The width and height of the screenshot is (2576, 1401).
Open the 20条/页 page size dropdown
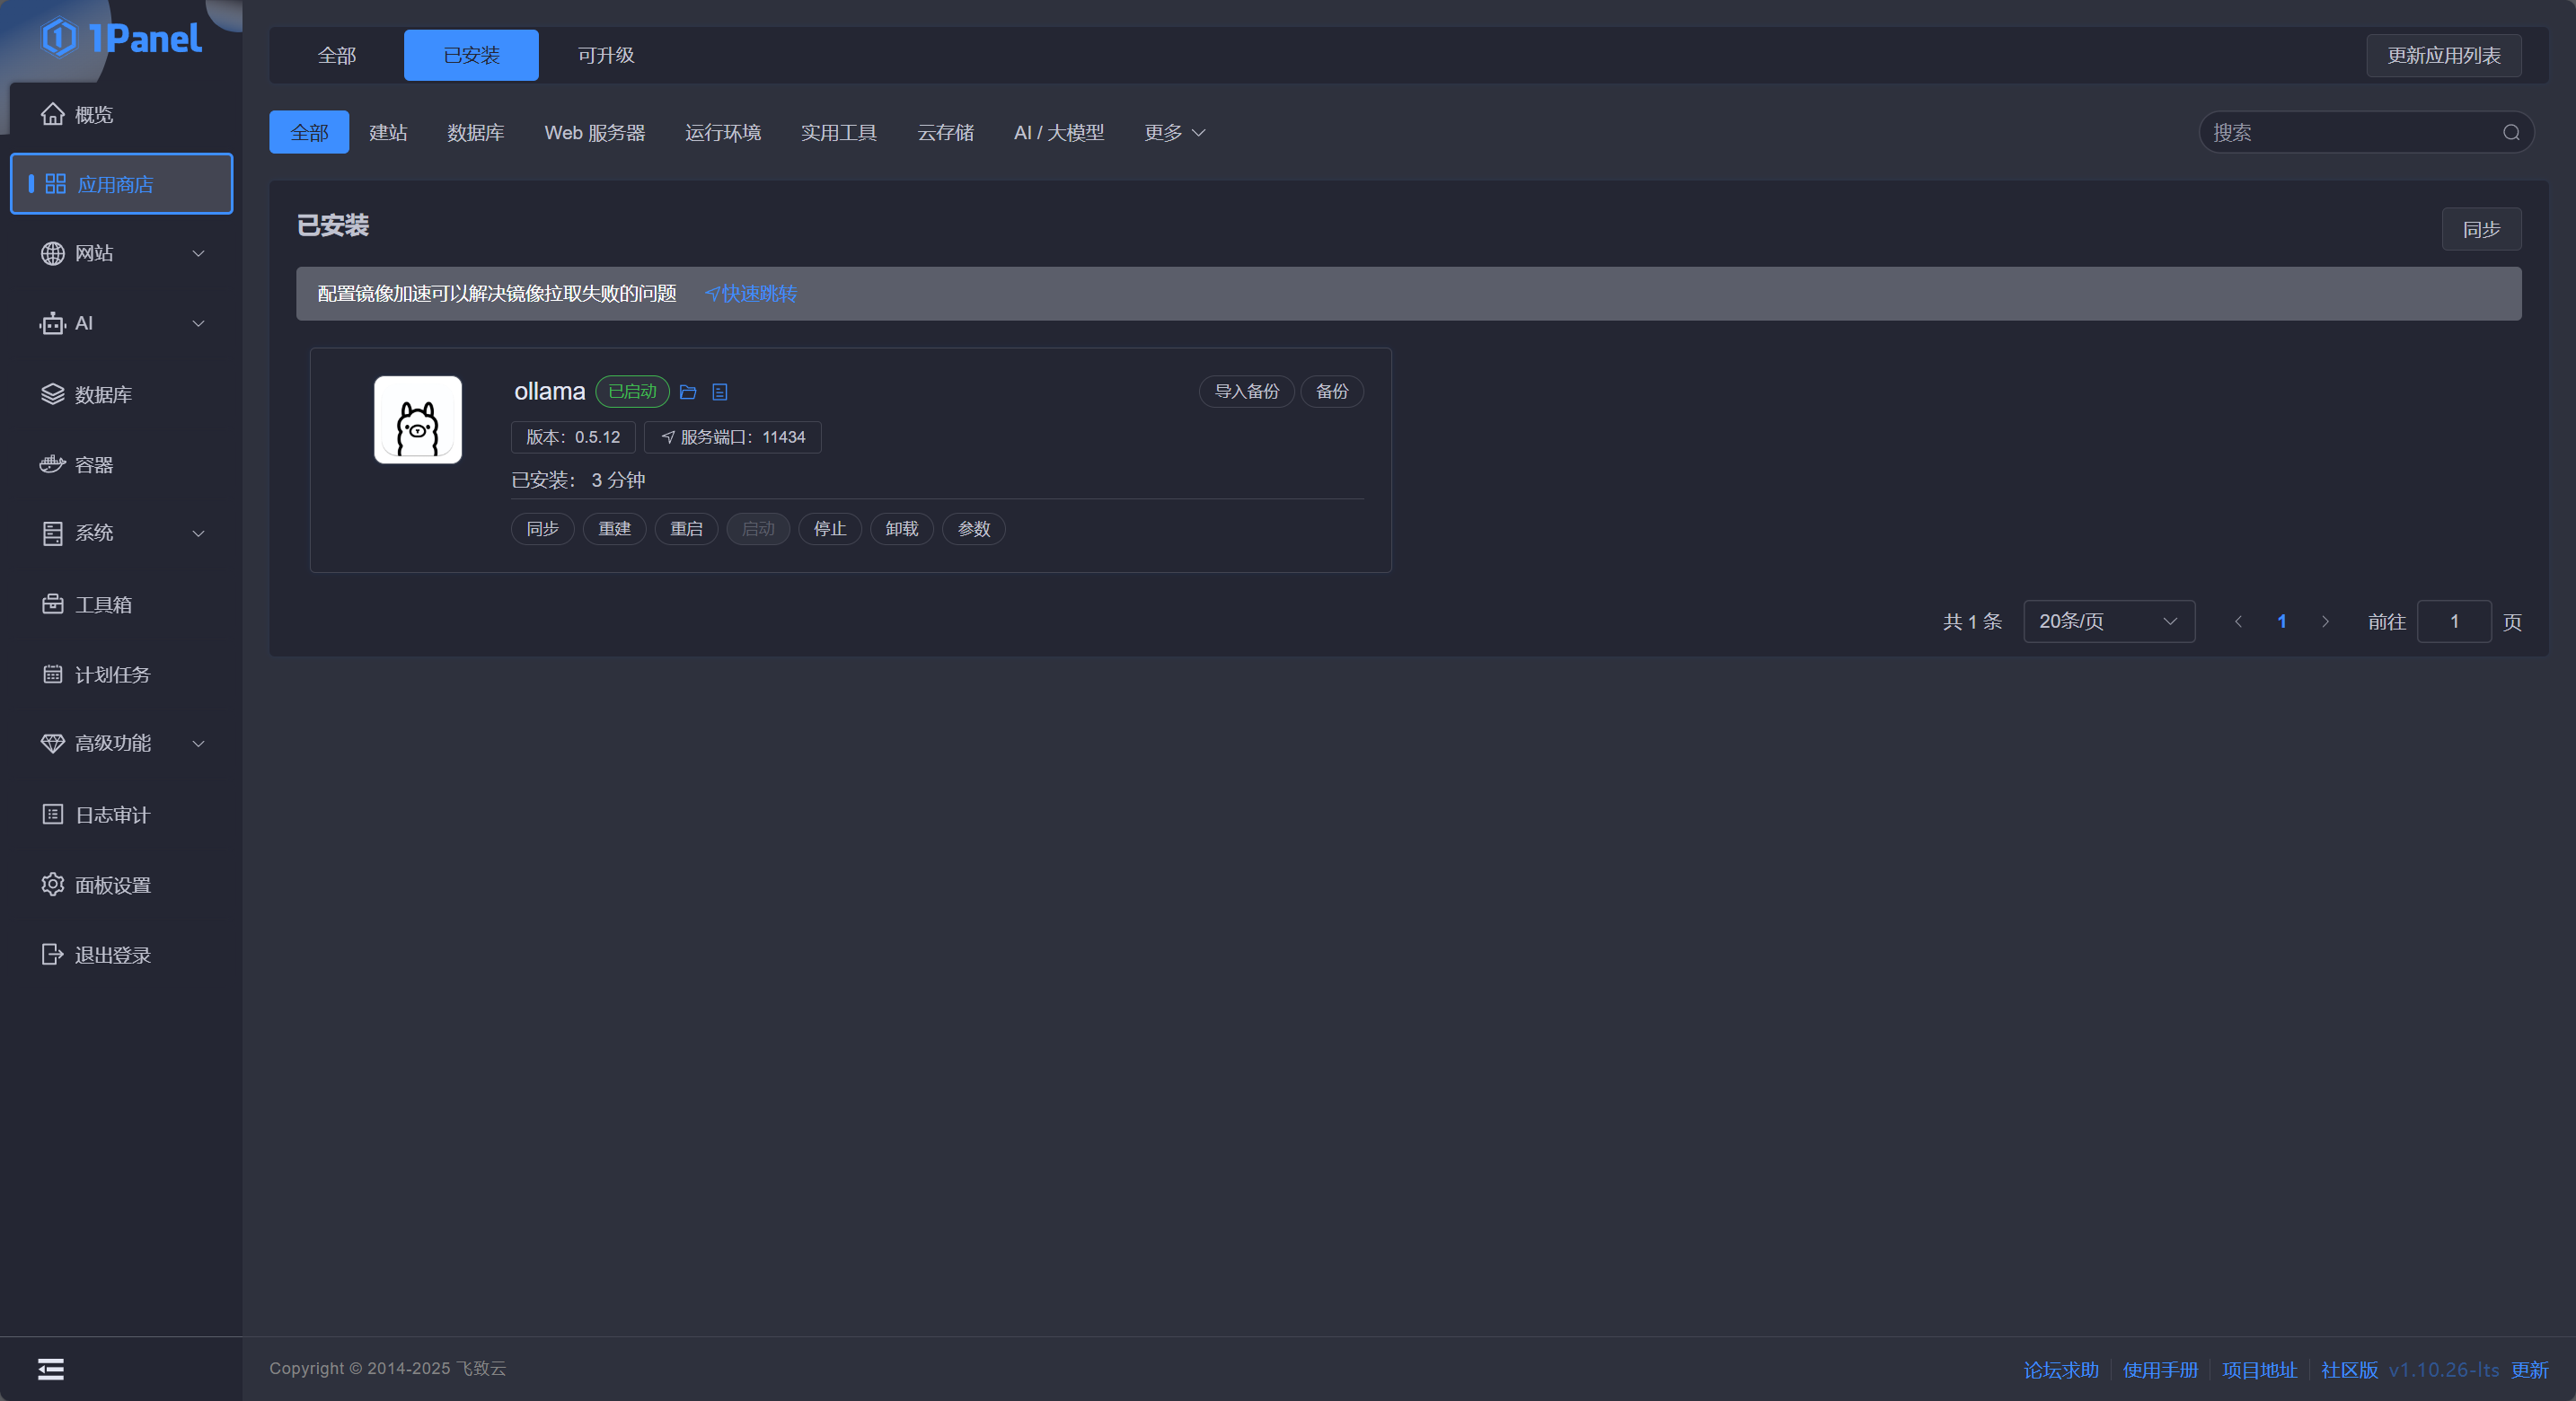tap(2108, 621)
